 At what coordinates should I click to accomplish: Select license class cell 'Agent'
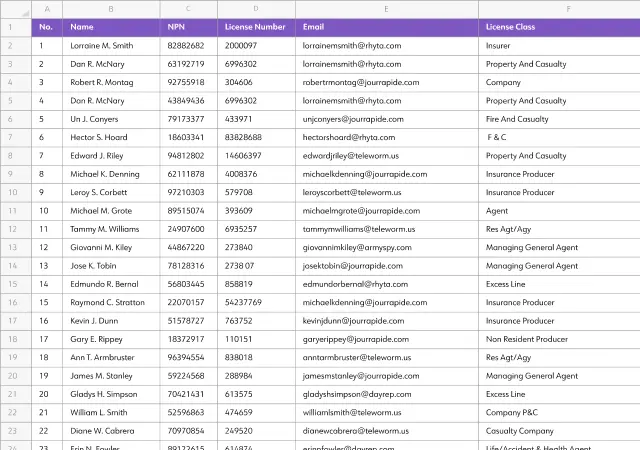[x=559, y=211]
